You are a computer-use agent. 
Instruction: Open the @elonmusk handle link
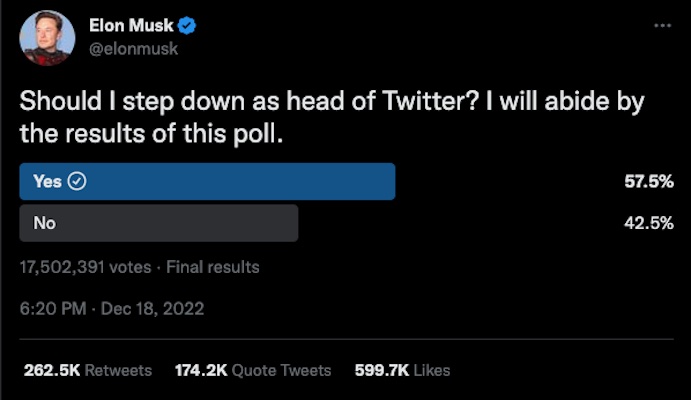[x=140, y=48]
